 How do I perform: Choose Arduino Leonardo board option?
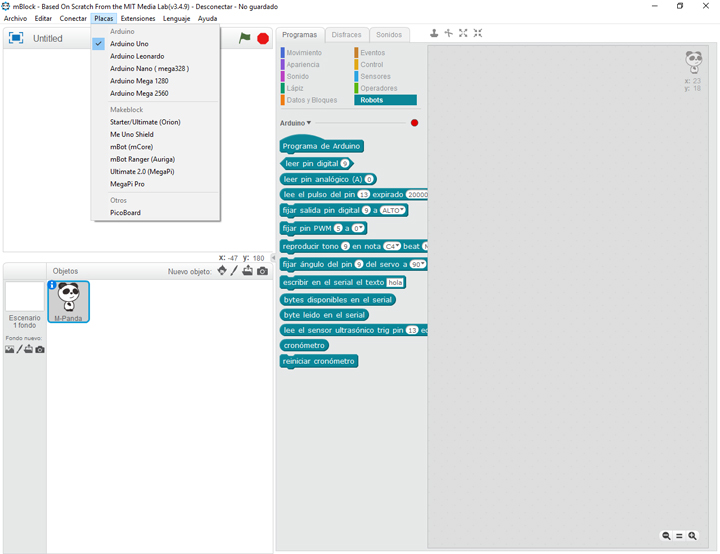tap(137, 56)
